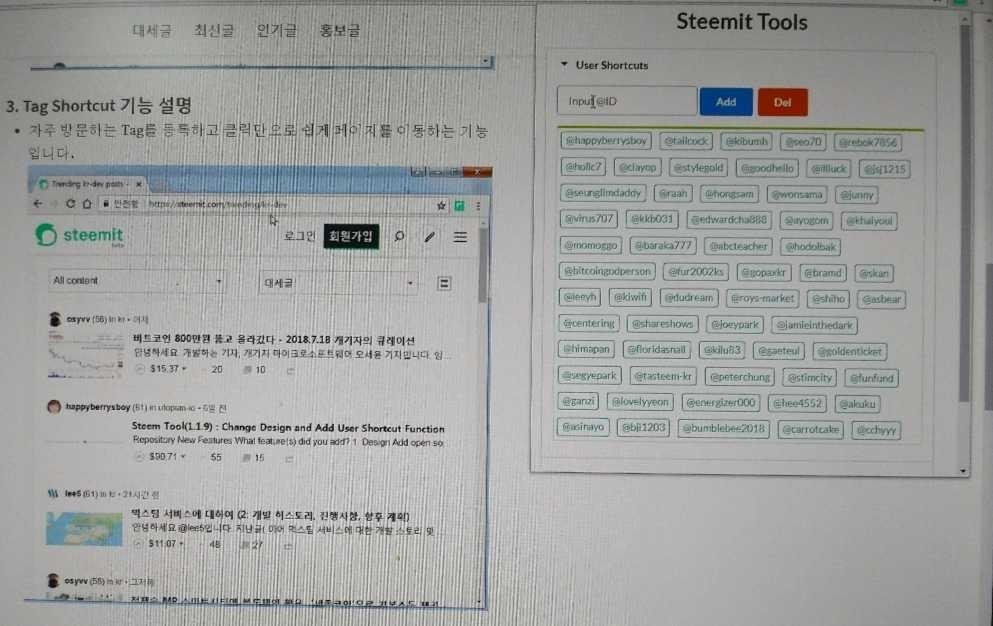Switch to the 인기글 tab
The height and width of the screenshot is (626, 993).
pyautogui.click(x=277, y=30)
